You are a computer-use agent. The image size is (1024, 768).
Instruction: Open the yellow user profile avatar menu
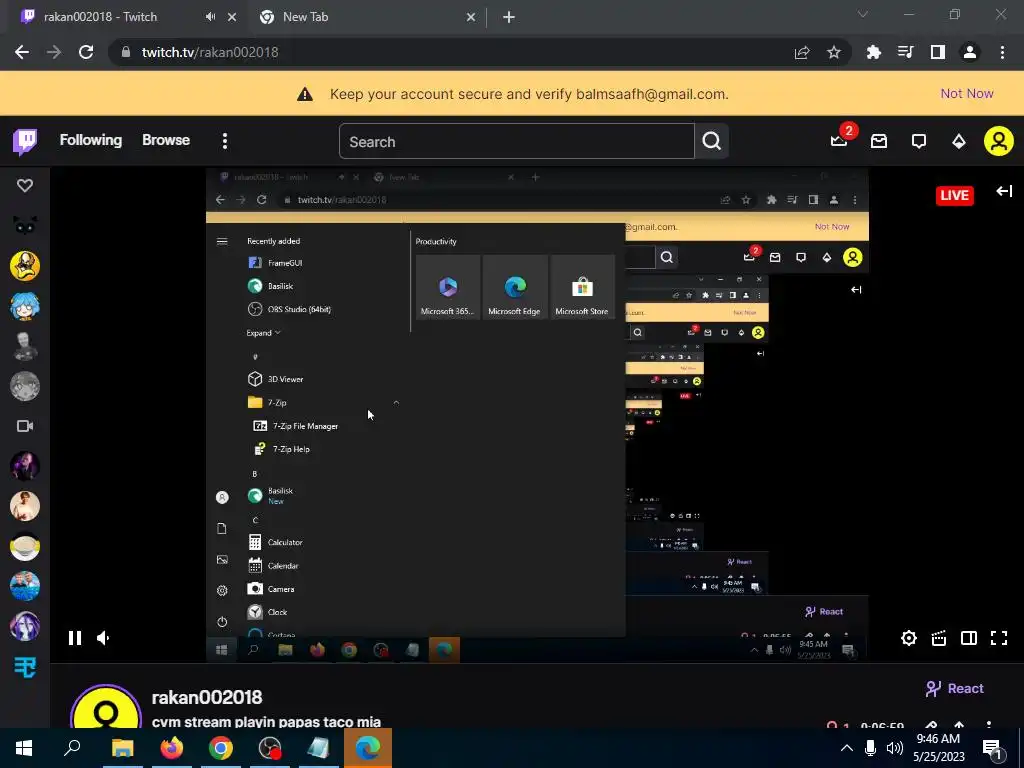click(999, 141)
